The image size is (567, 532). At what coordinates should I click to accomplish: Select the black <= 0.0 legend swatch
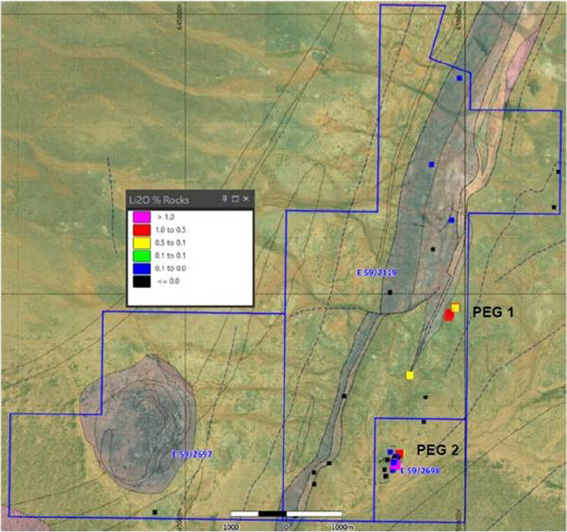click(141, 281)
